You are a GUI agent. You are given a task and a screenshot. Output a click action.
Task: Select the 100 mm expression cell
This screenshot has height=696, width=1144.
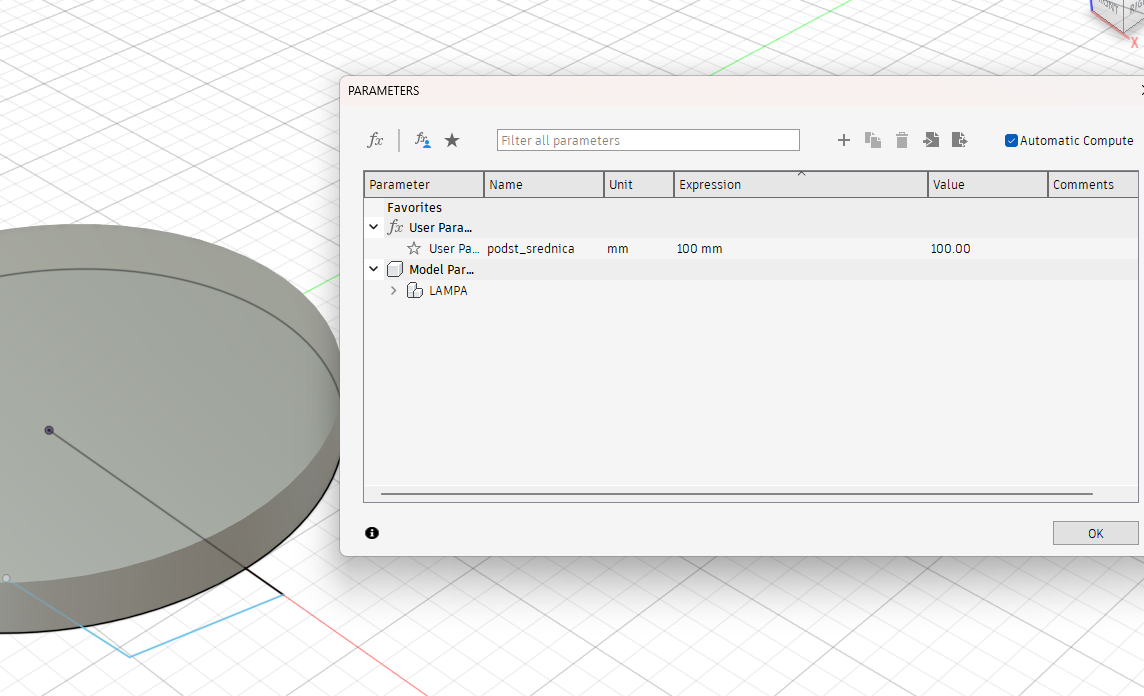(700, 249)
